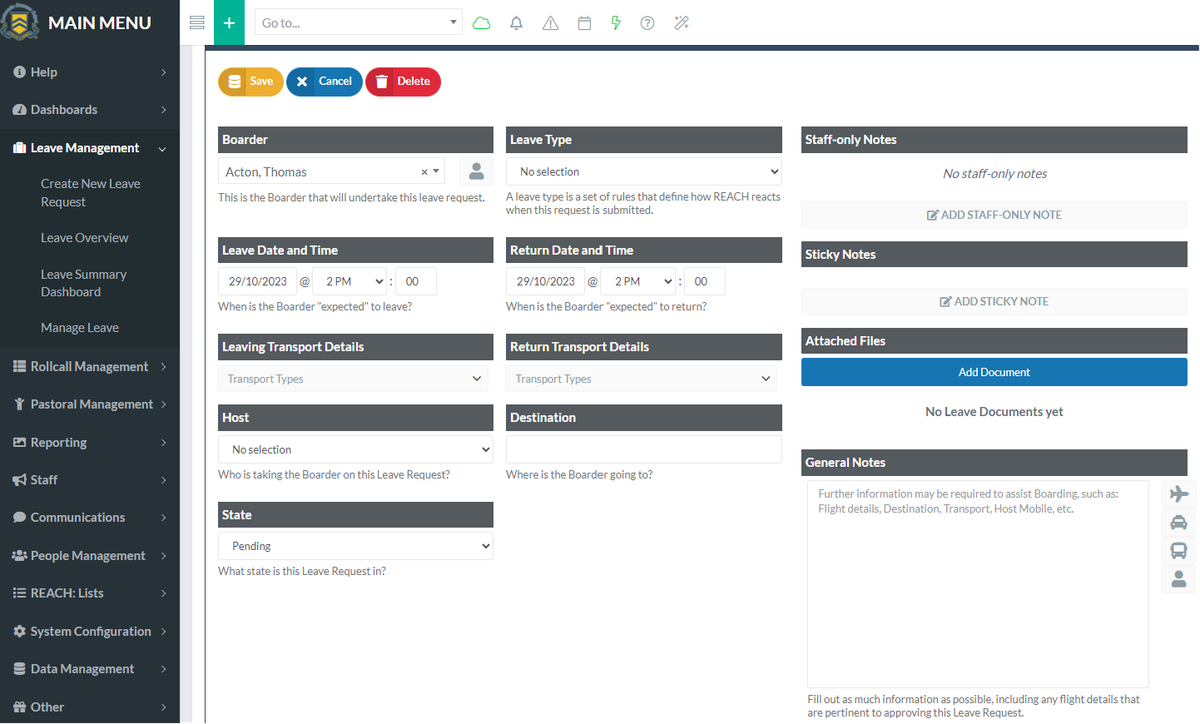Insert flight details via airplane icon
1200x724 pixels.
pyautogui.click(x=1179, y=494)
